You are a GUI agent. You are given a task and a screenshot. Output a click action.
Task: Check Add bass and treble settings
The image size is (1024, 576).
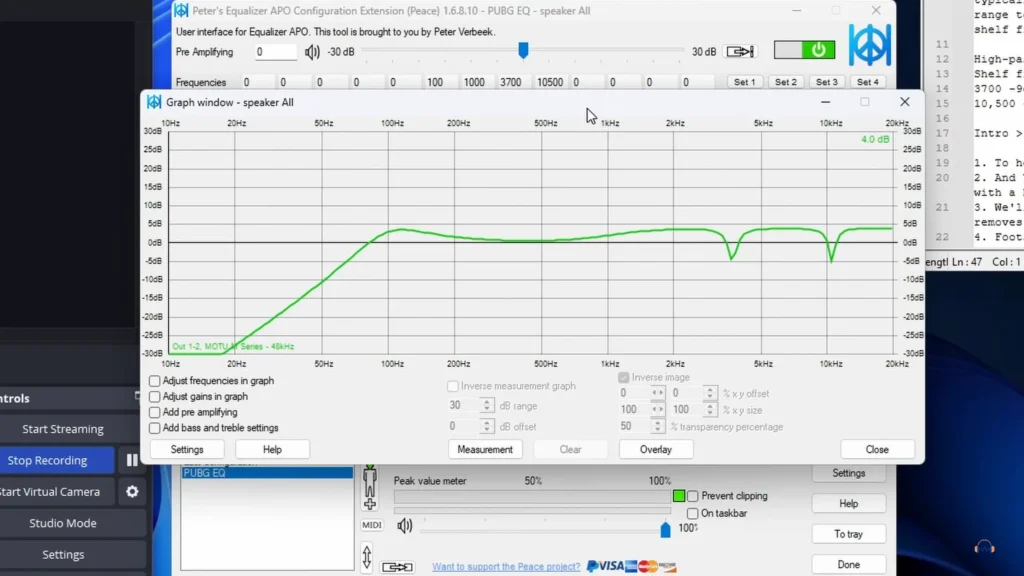coord(154,428)
